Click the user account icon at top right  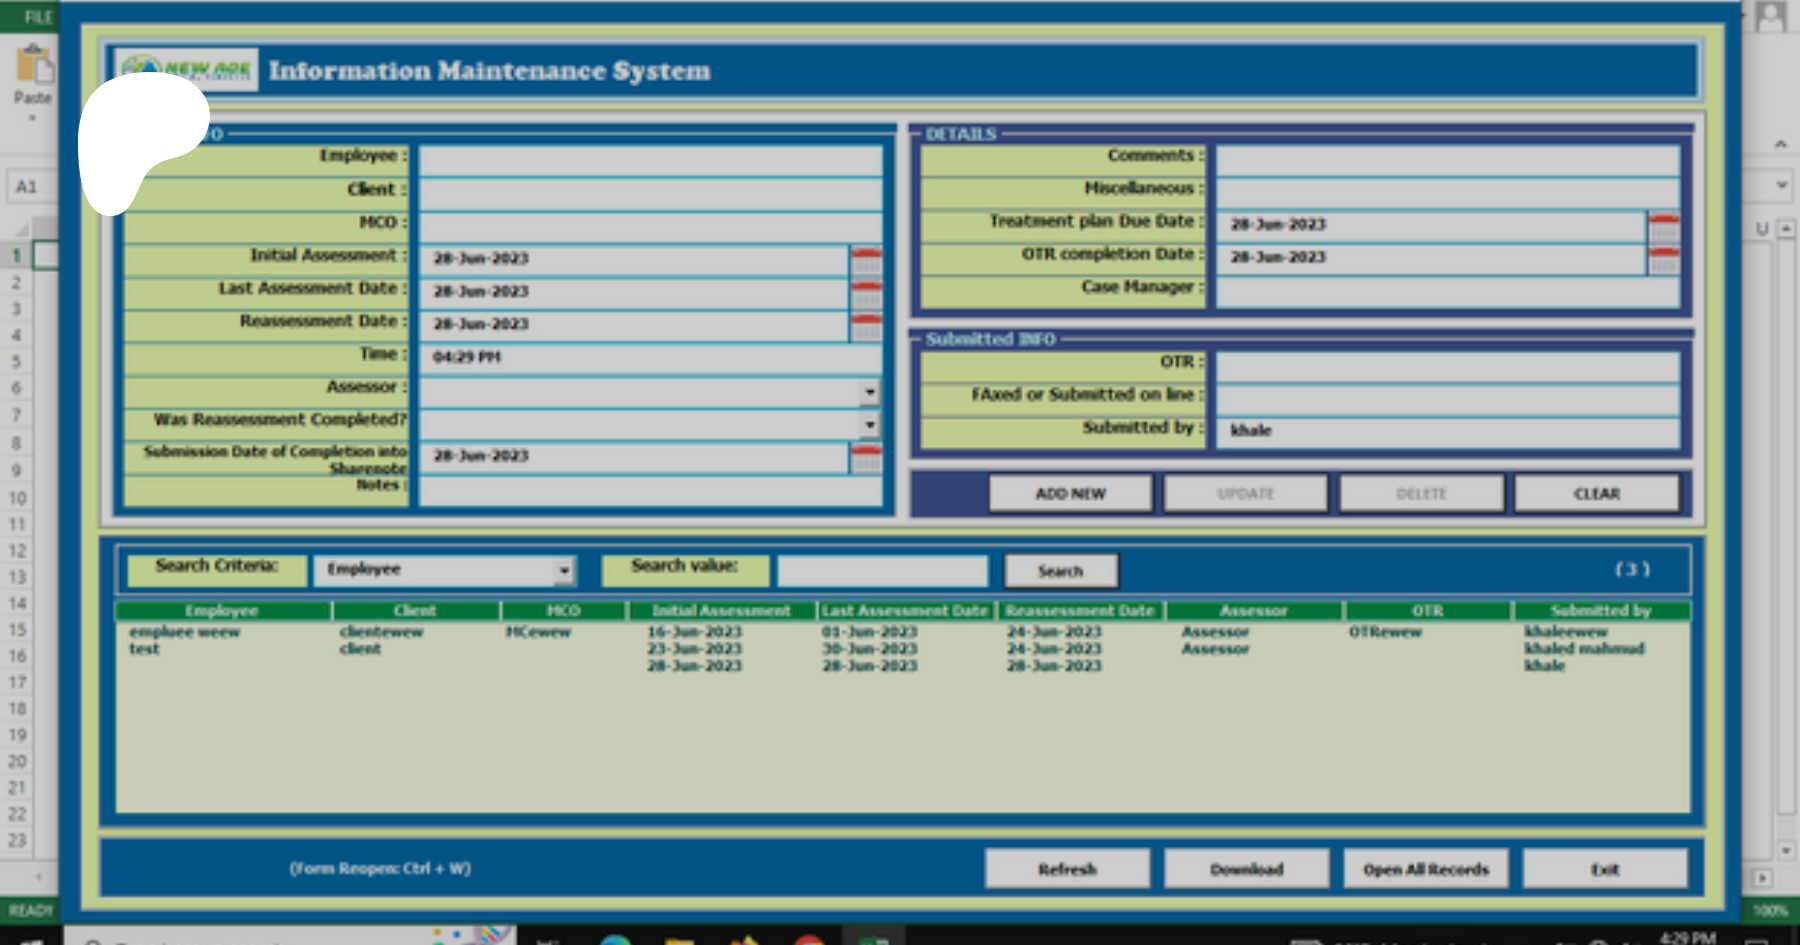[x=1770, y=16]
